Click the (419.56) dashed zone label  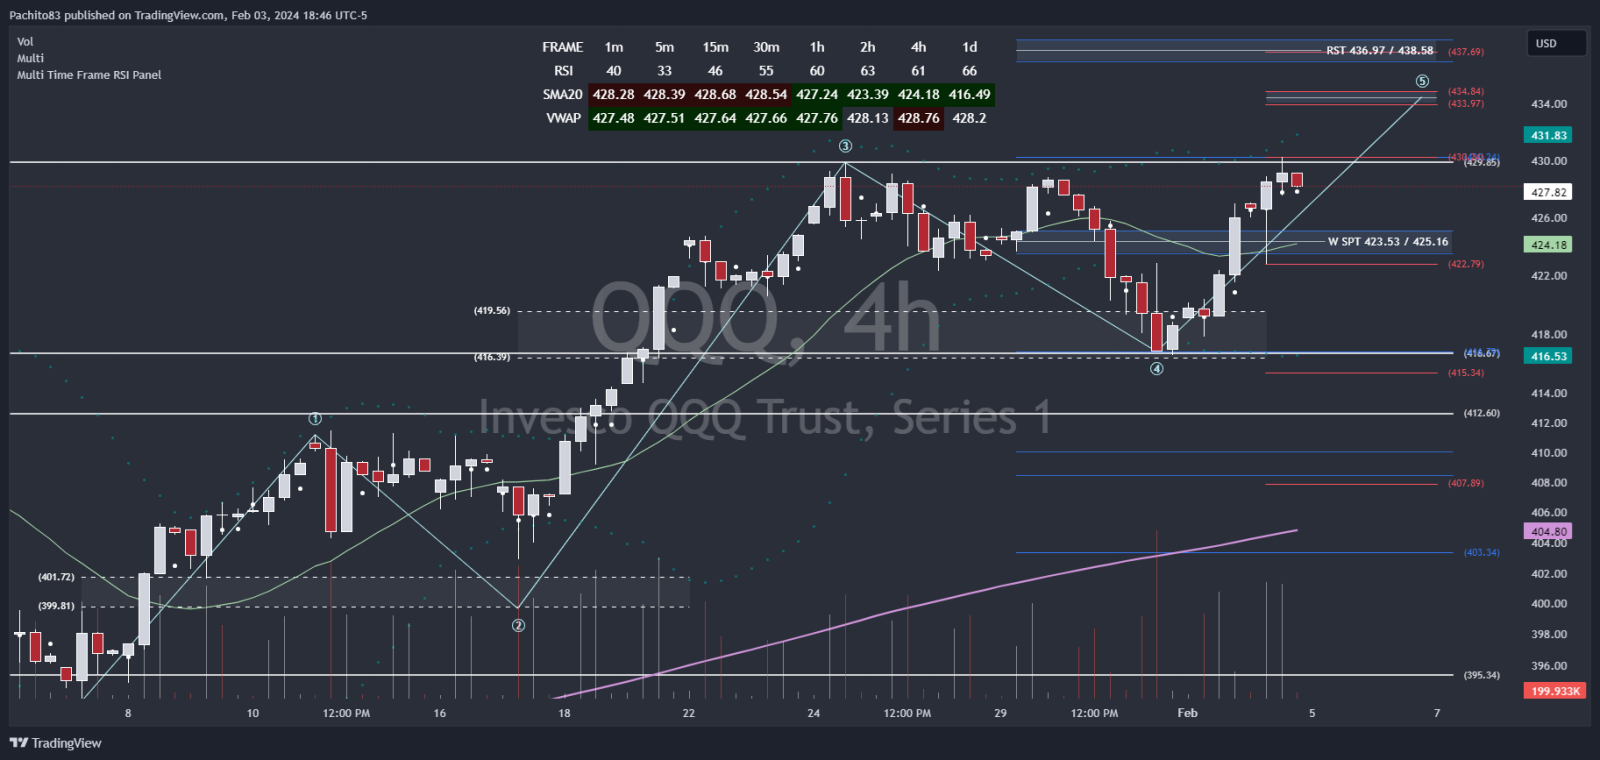492,311
